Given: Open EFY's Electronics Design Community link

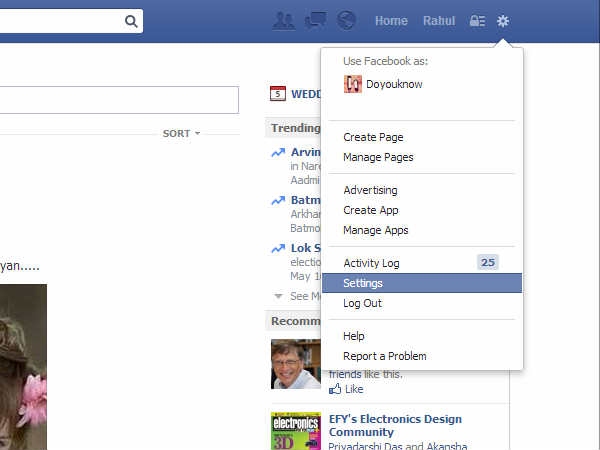Looking at the screenshot, I should (x=395, y=425).
